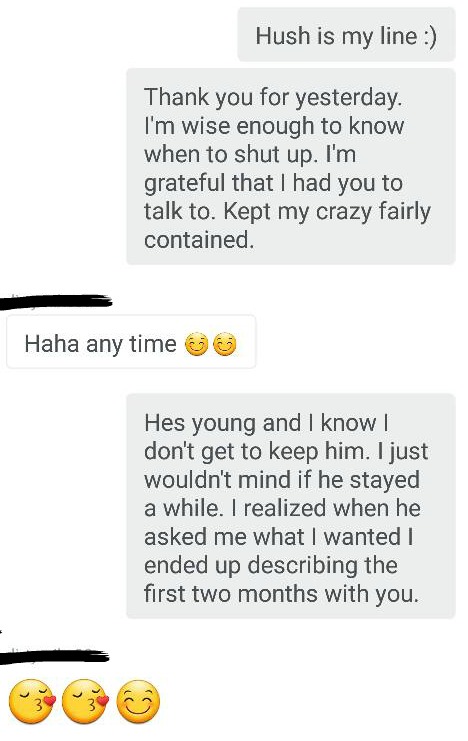Click second smiling emoji after 'Haha any time'

tap(225, 344)
